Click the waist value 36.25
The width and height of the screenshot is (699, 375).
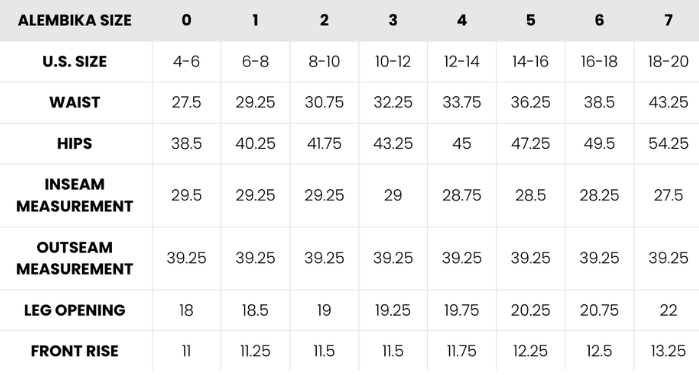point(530,103)
